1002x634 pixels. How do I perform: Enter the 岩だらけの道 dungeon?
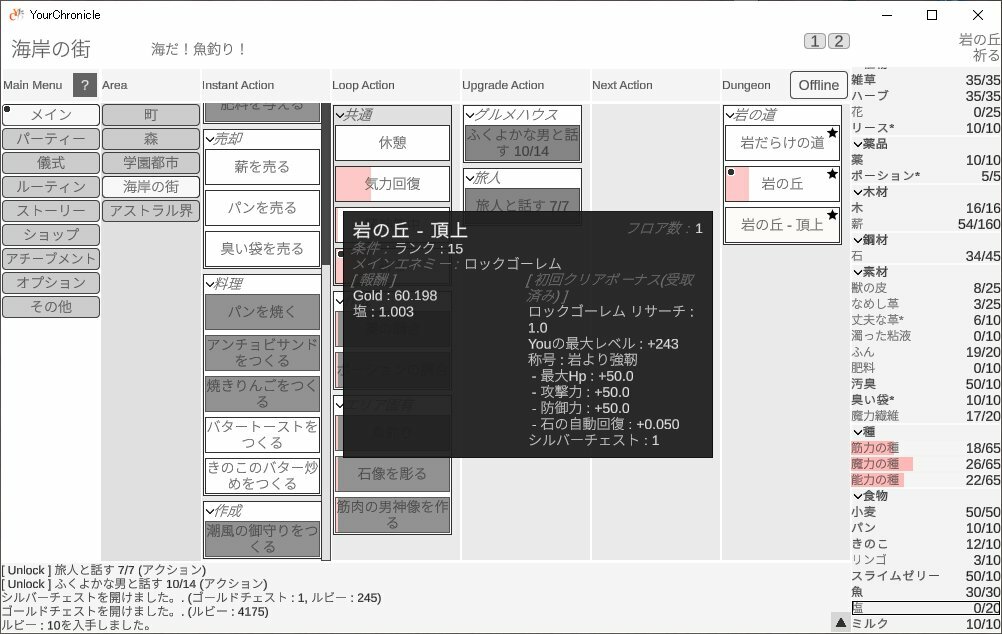[x=782, y=143]
